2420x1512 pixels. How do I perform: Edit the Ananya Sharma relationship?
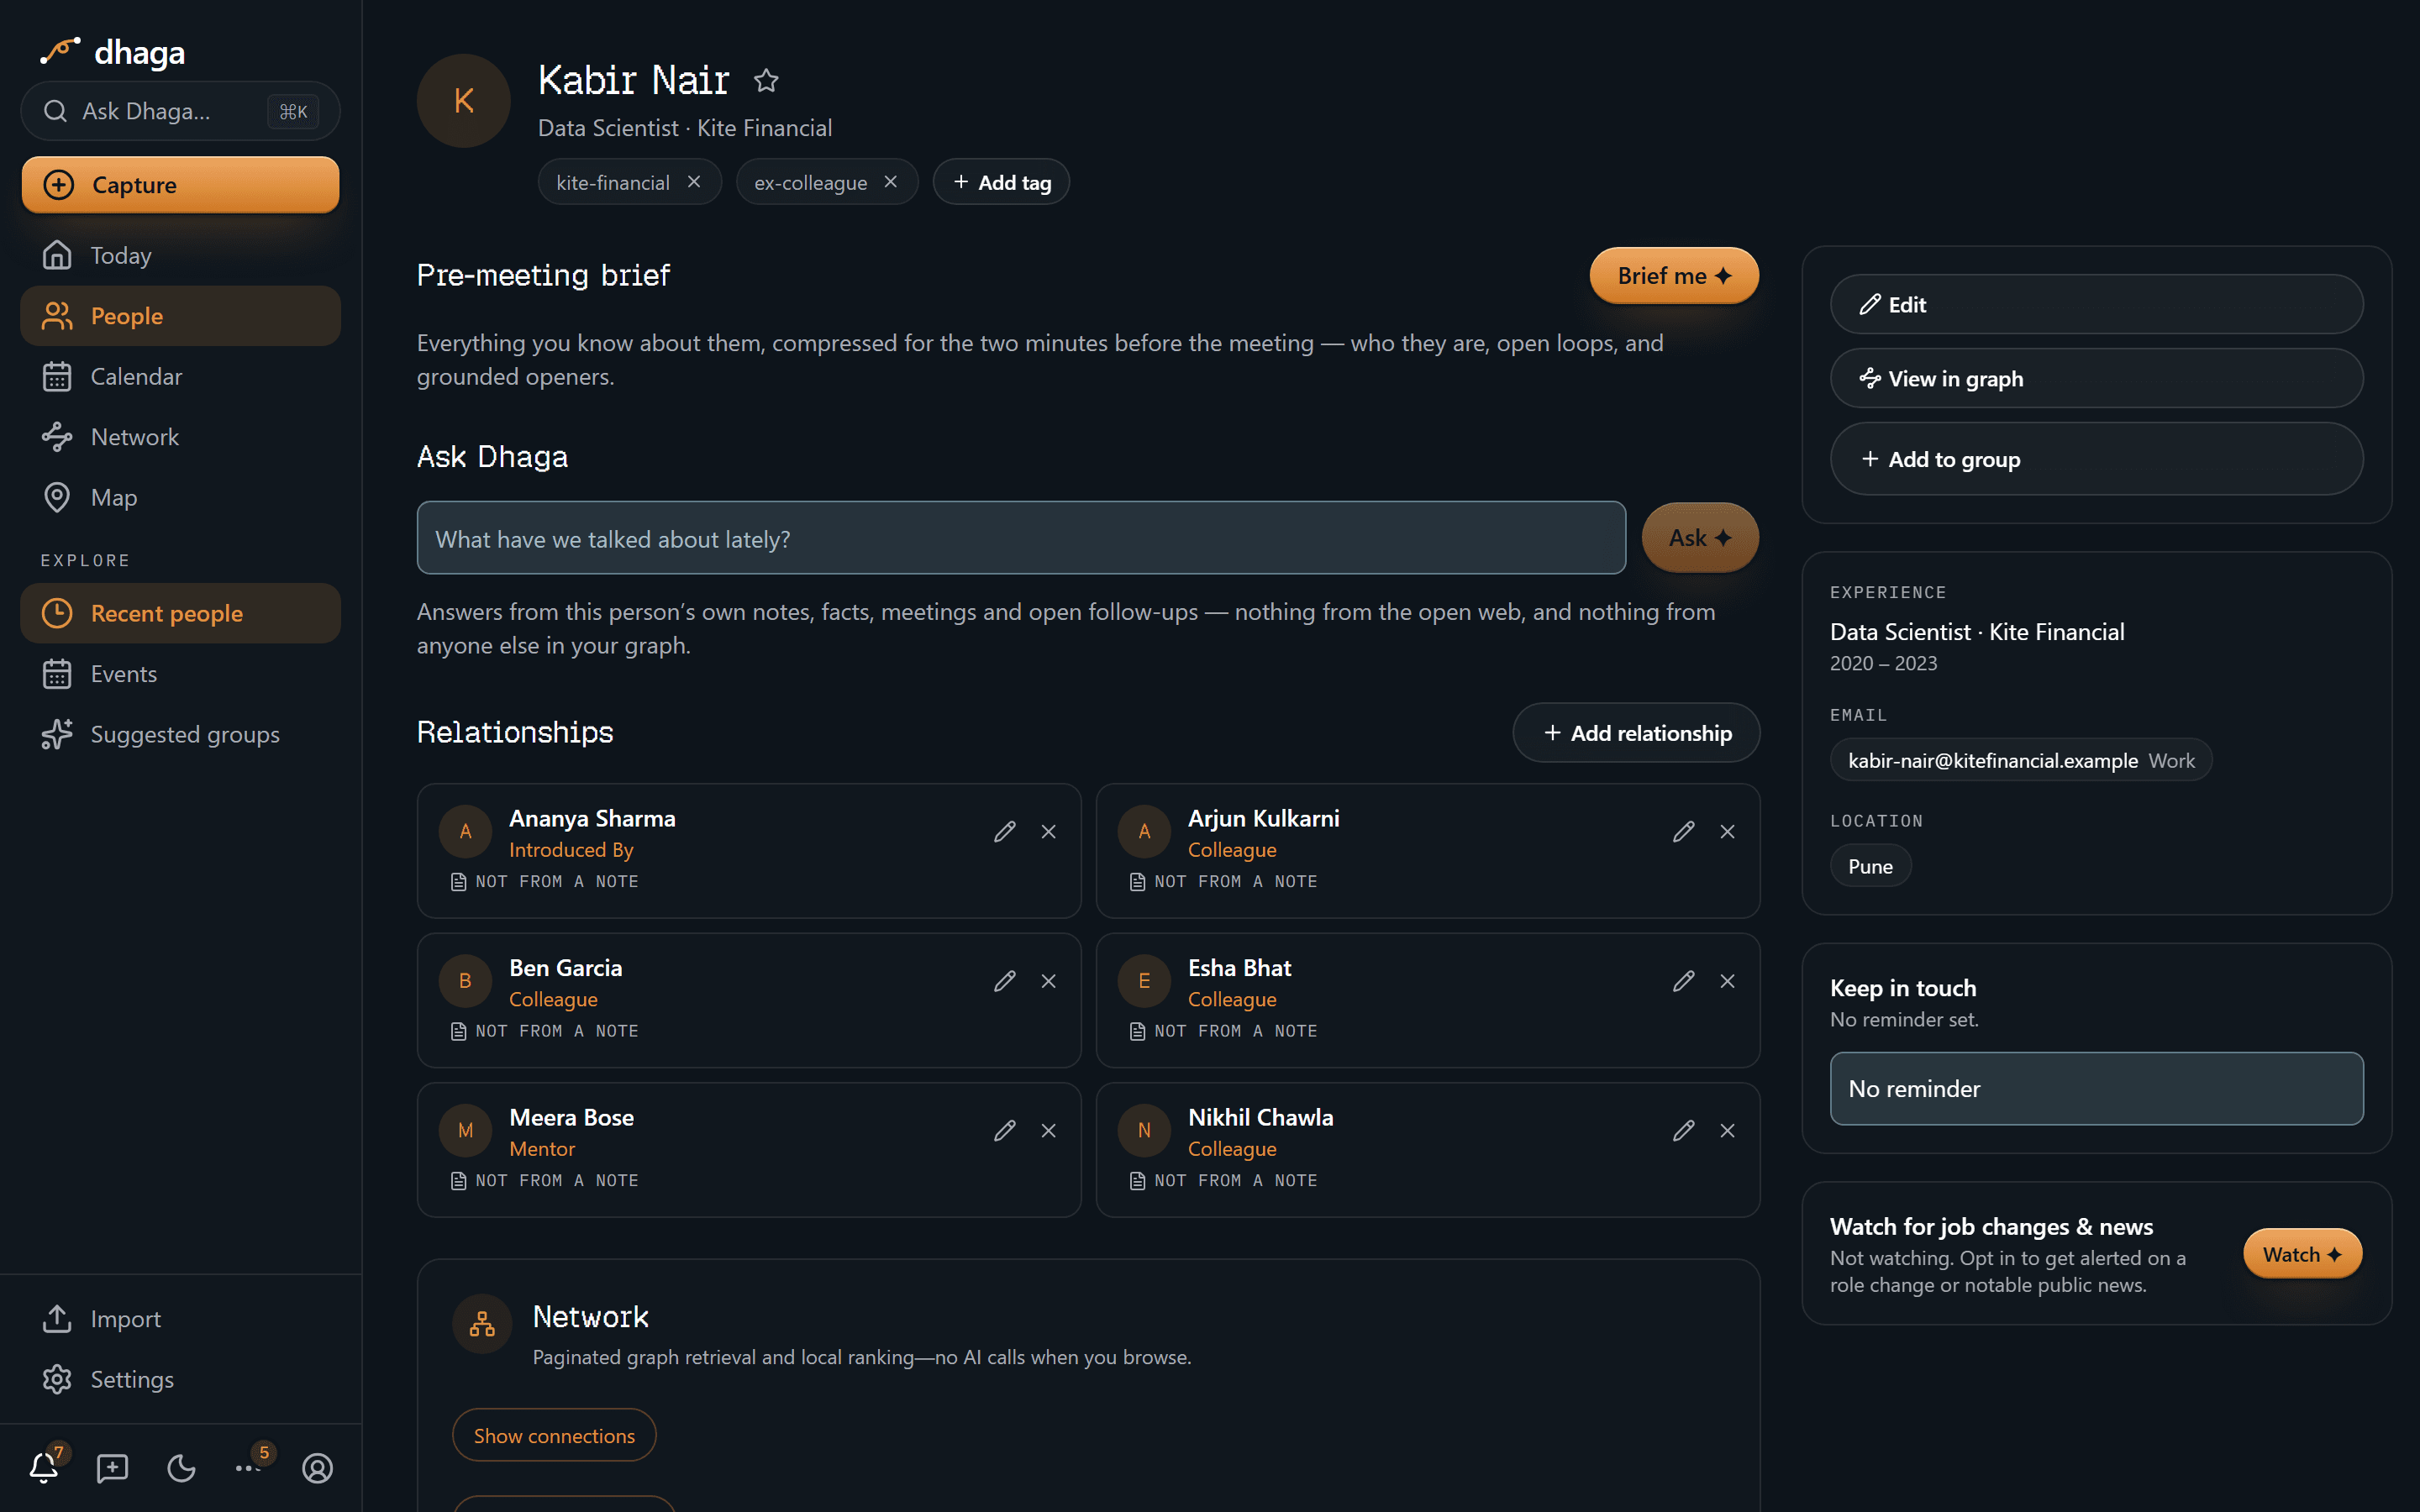click(1005, 831)
